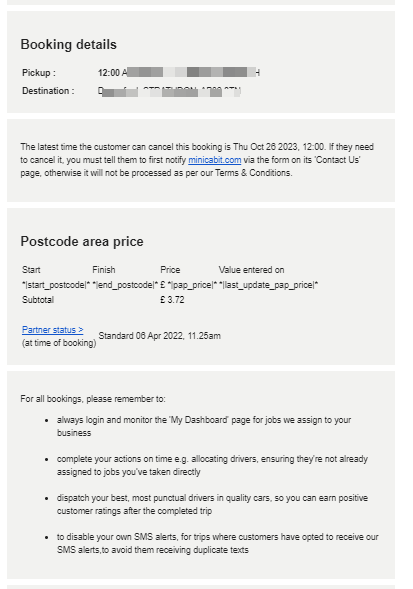The width and height of the screenshot is (413, 589).
Task: Click the start_postcode placeholder cell
Action: (56, 285)
